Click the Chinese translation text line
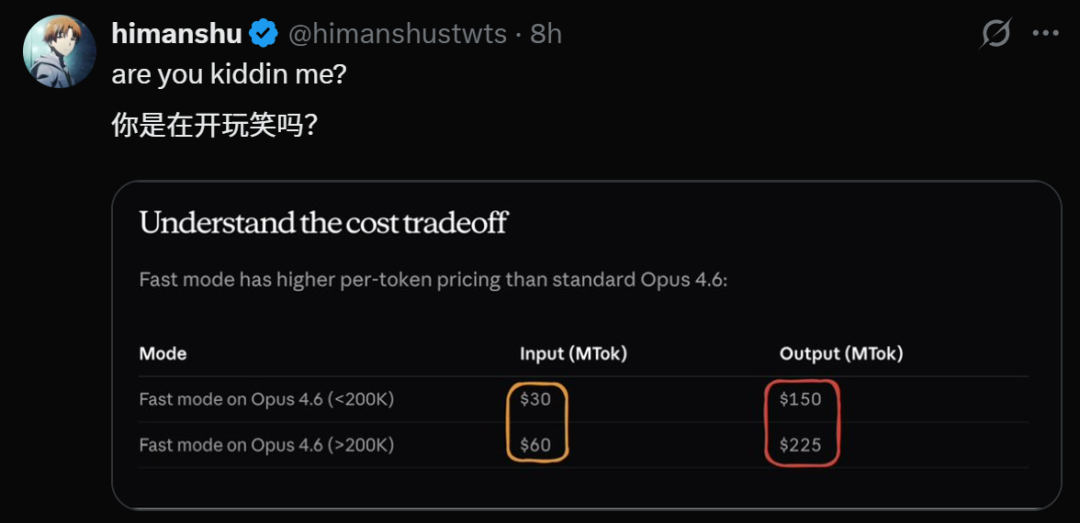Screen dimensions: 1080x523 coord(214,127)
